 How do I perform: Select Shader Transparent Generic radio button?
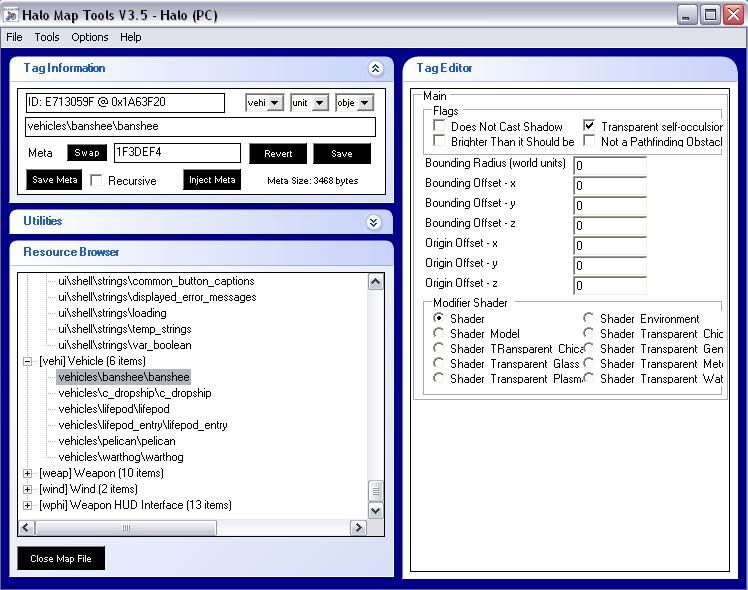[589, 348]
